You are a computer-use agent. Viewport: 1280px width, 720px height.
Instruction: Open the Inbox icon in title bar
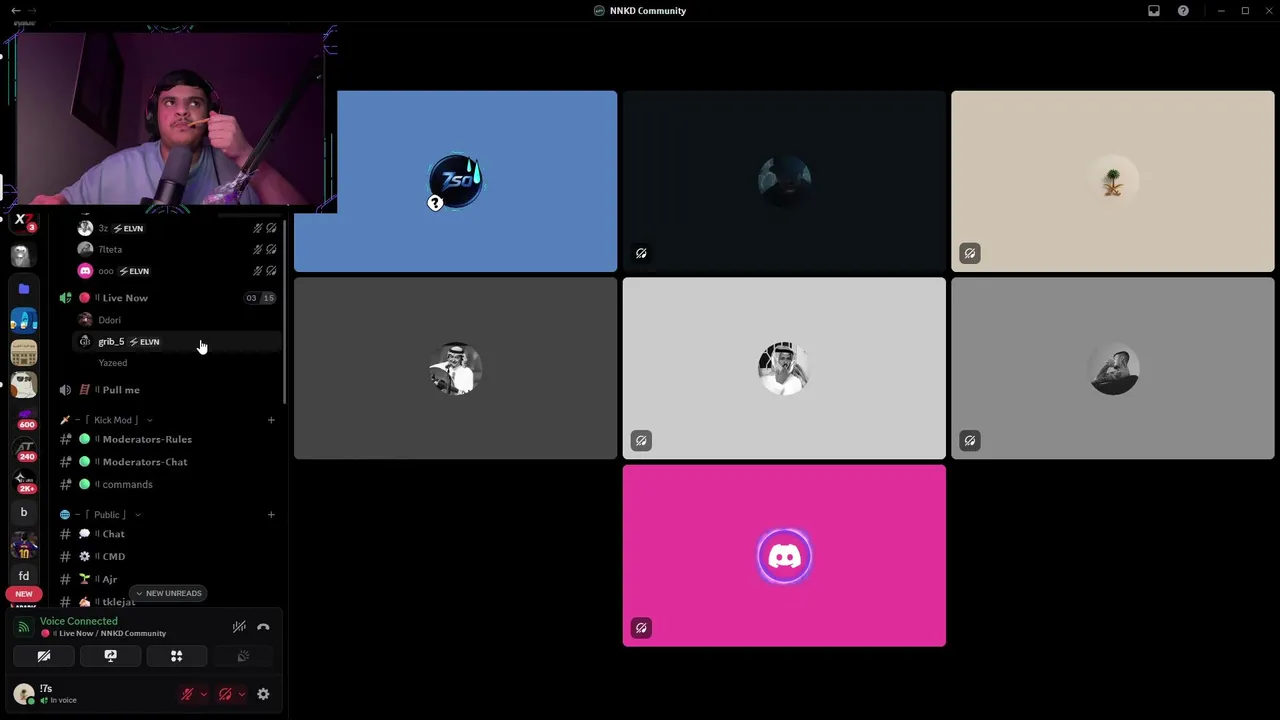coord(1154,10)
